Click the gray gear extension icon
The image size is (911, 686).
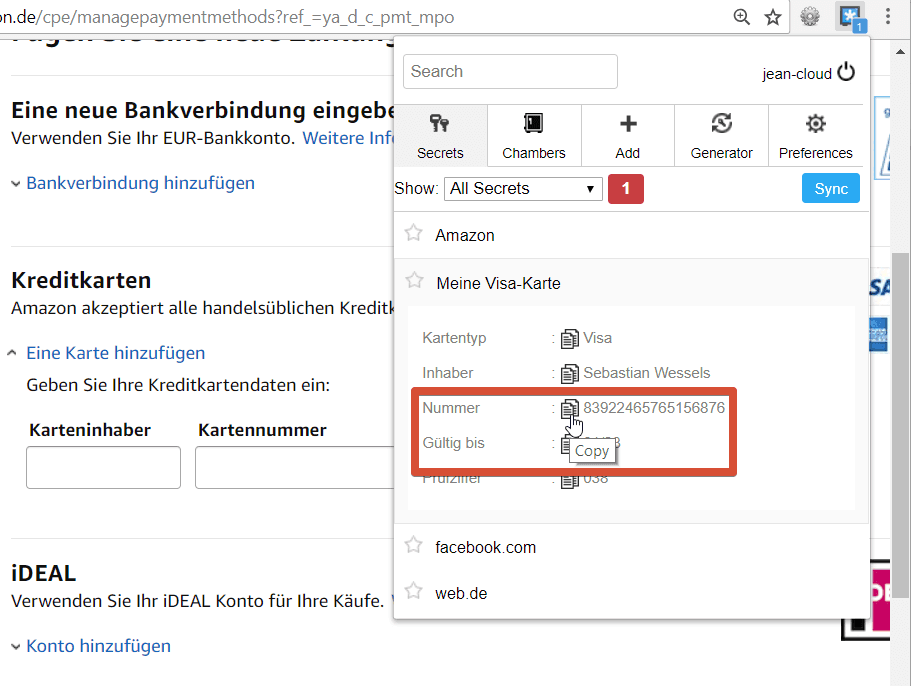pyautogui.click(x=810, y=16)
